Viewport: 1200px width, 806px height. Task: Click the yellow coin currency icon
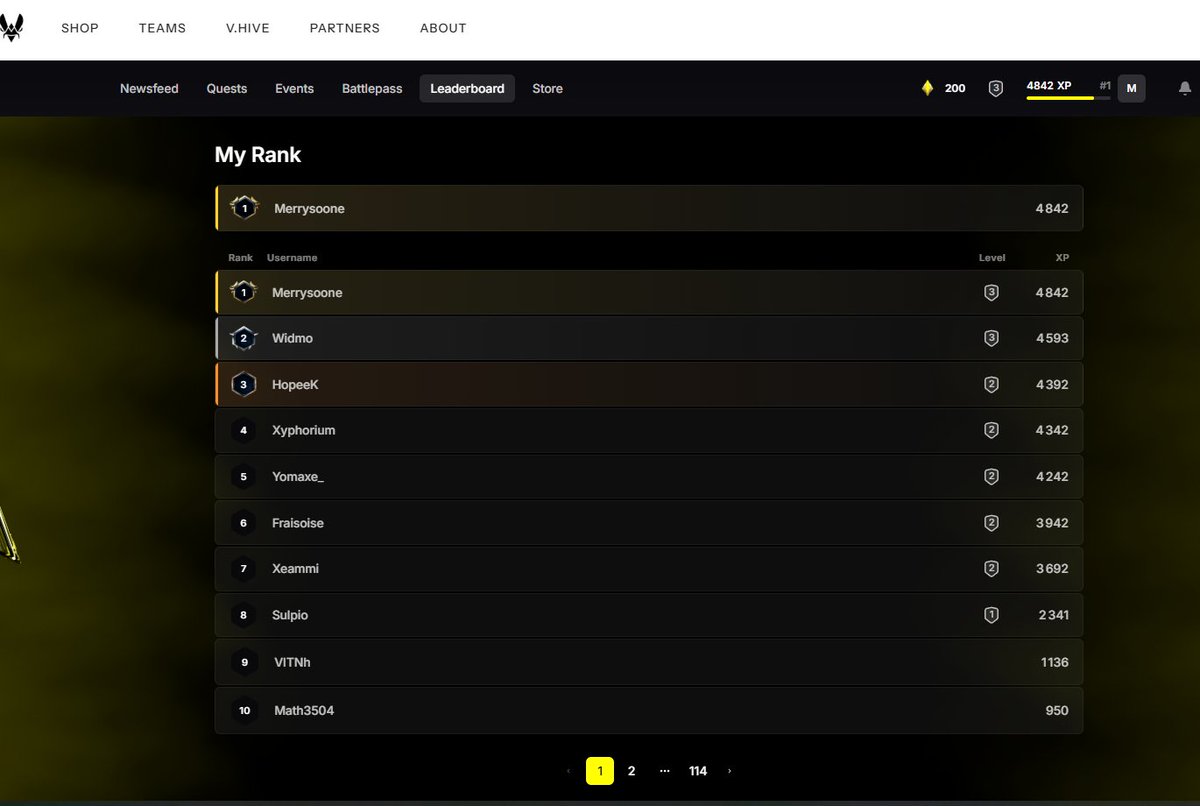click(x=927, y=88)
